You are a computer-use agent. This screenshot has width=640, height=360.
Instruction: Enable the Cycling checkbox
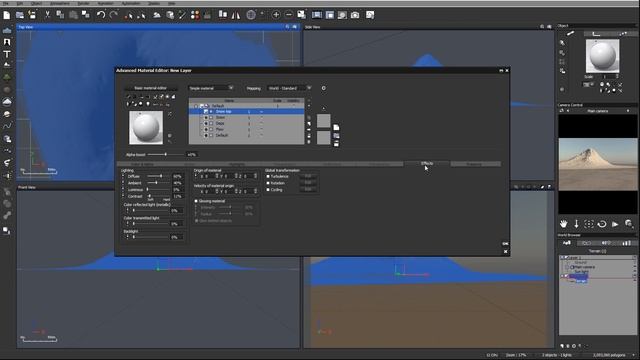click(x=268, y=190)
